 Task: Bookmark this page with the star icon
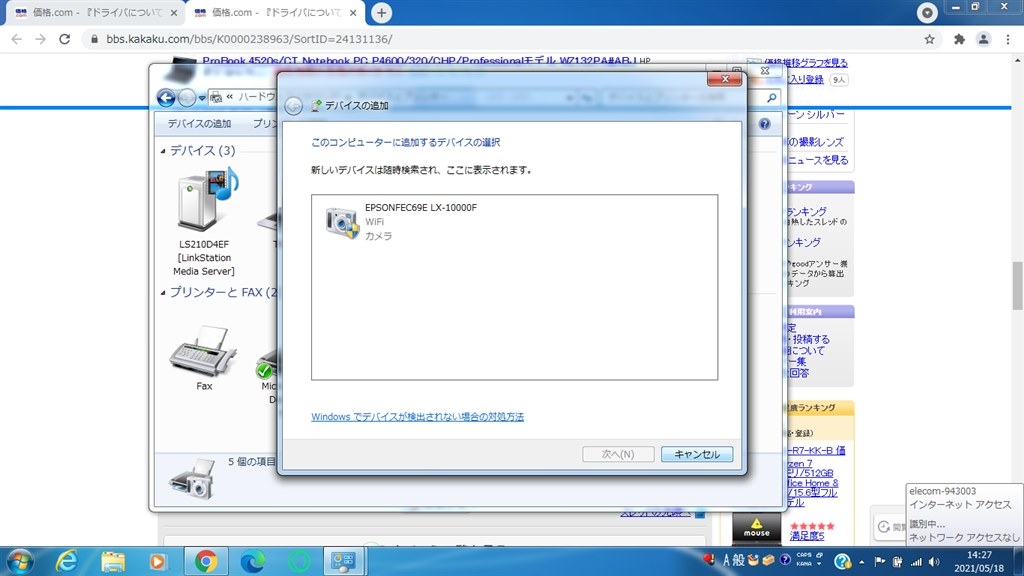pos(929,39)
